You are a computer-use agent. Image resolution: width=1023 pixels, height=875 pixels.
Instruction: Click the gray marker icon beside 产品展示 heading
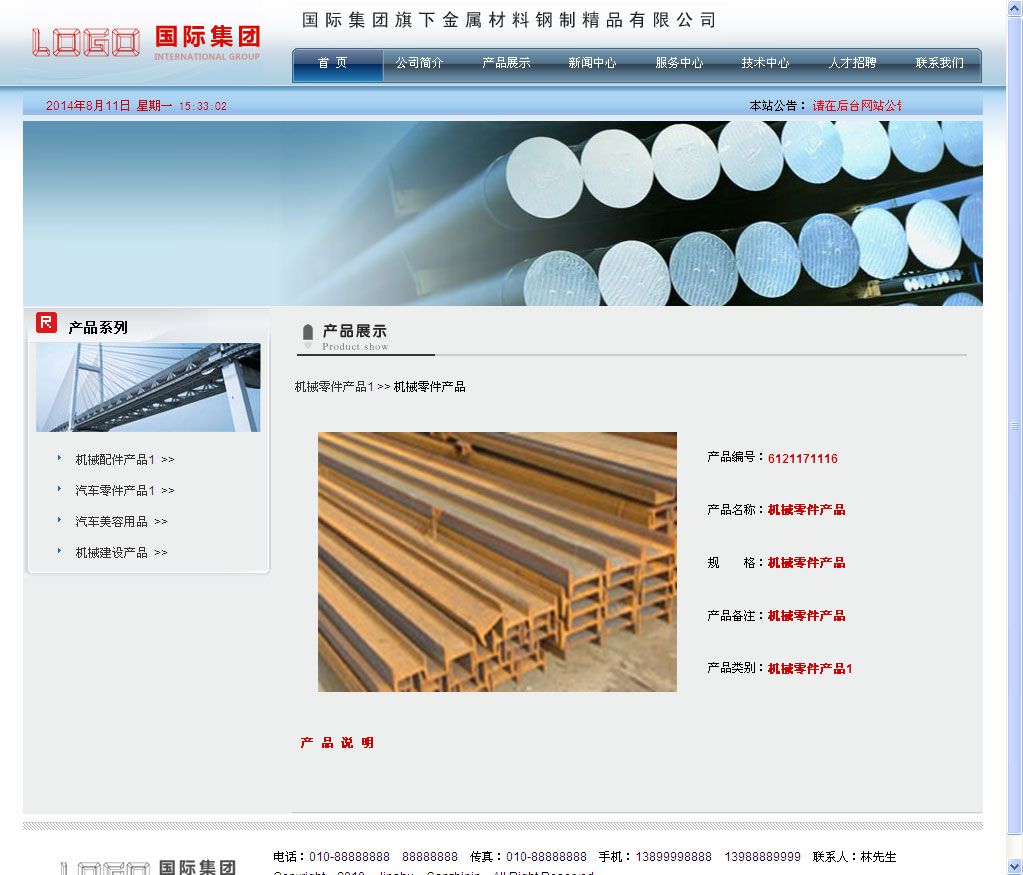(x=307, y=336)
